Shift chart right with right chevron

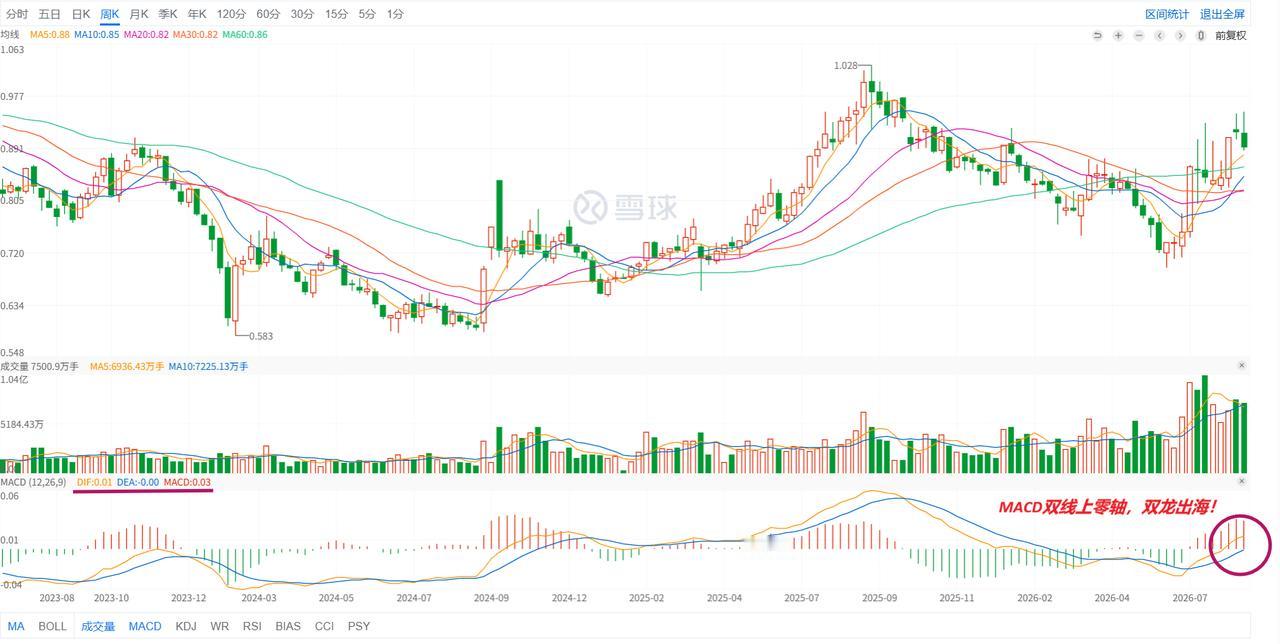[x=1180, y=35]
